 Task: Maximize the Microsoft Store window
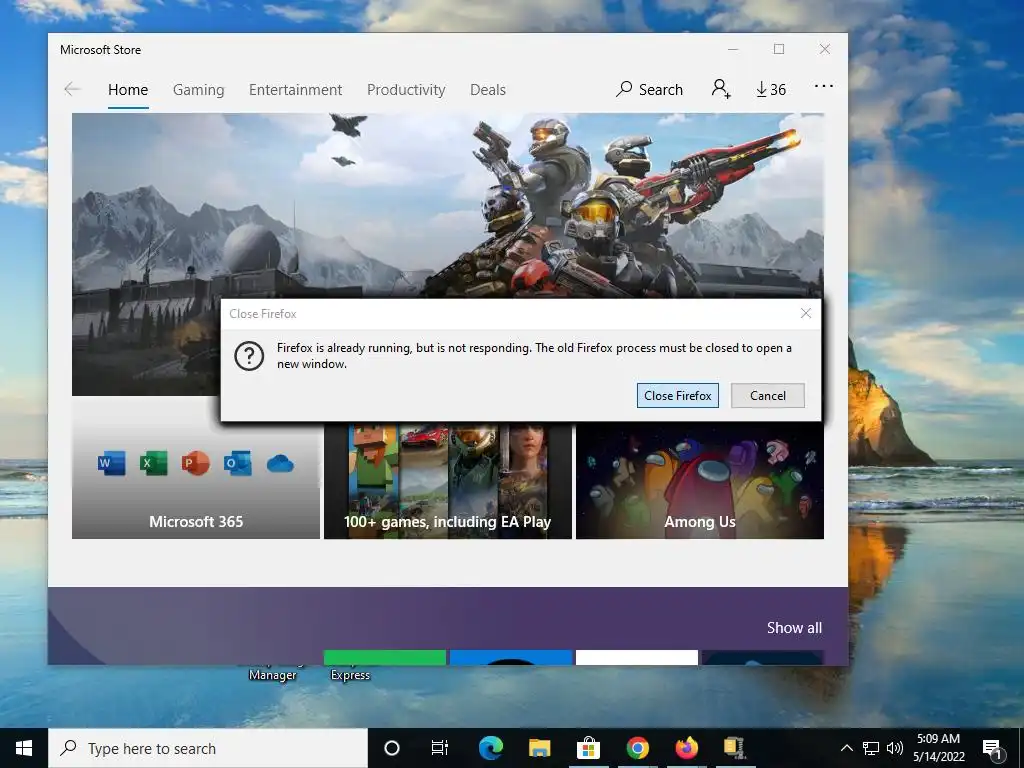(x=778, y=50)
